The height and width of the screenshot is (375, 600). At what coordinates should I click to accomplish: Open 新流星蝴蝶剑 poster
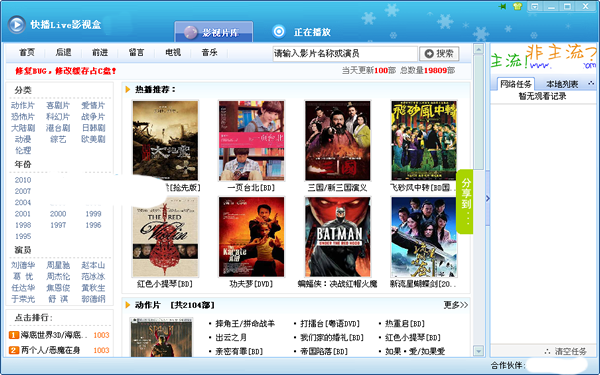pyautogui.click(x=424, y=237)
